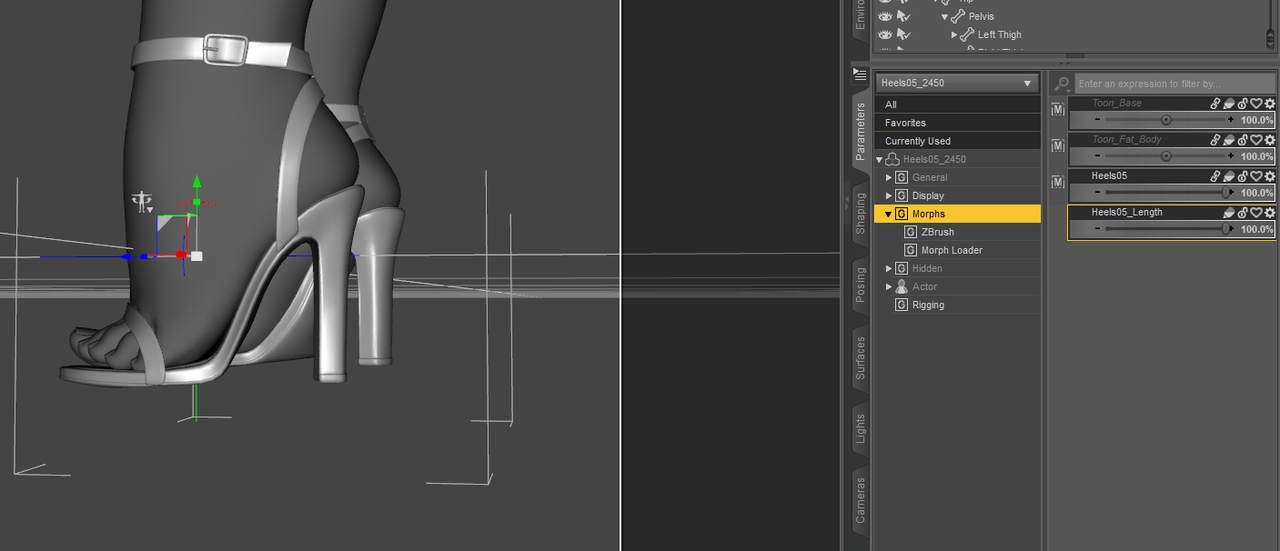Favorite the Heels05 property
The height and width of the screenshot is (551, 1280).
pos(1256,176)
